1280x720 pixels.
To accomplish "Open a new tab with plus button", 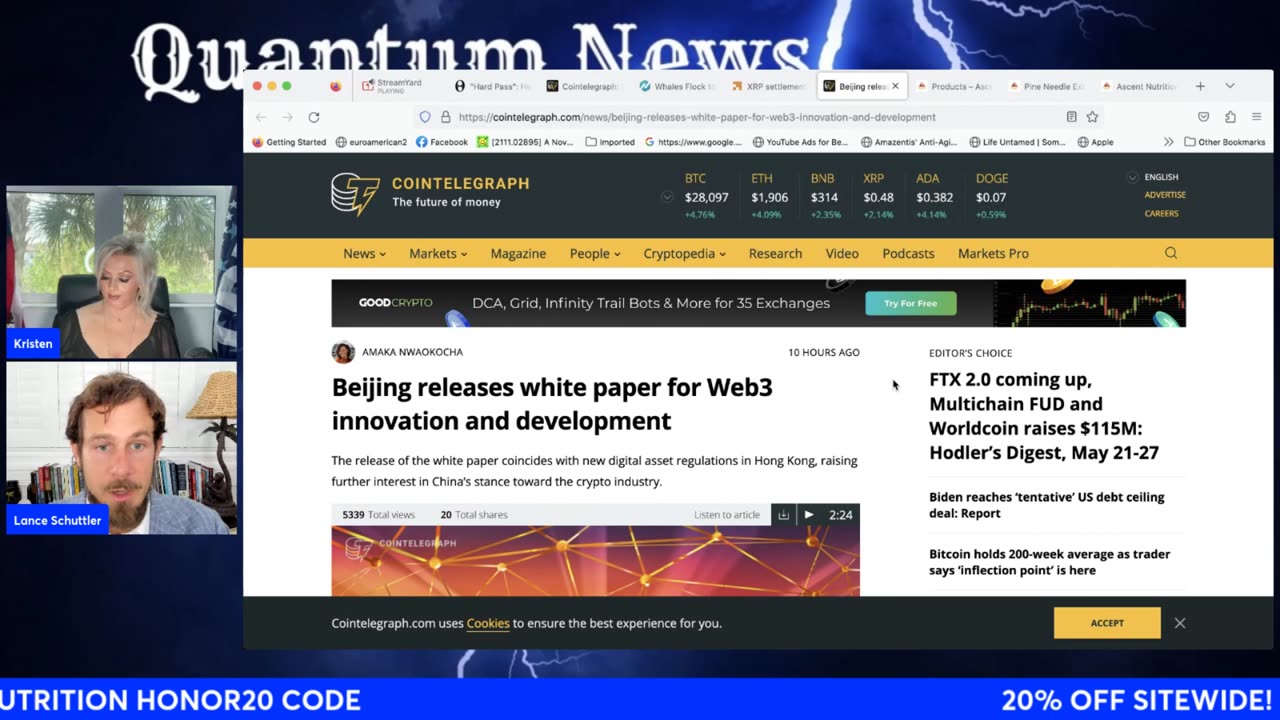I will click(1200, 86).
